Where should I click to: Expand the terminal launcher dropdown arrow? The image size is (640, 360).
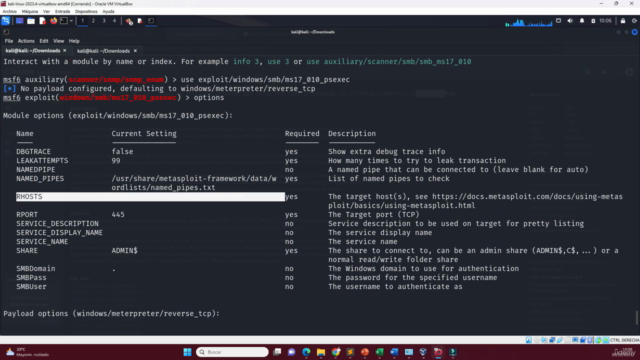coord(71,21)
